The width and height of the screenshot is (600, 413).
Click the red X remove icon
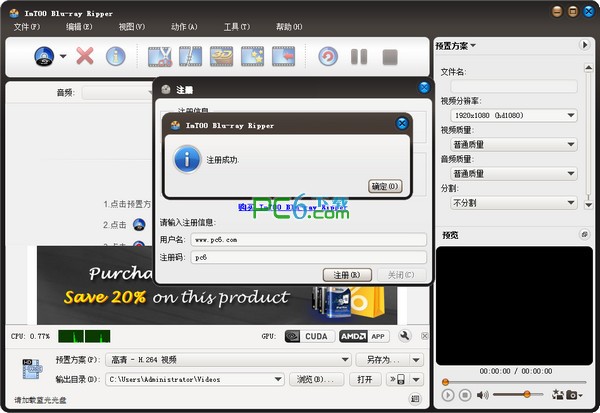pyautogui.click(x=85, y=56)
